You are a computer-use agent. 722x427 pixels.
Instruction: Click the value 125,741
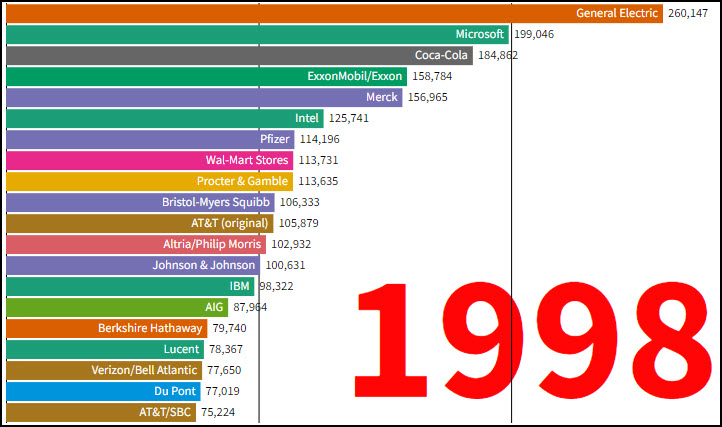coord(349,118)
